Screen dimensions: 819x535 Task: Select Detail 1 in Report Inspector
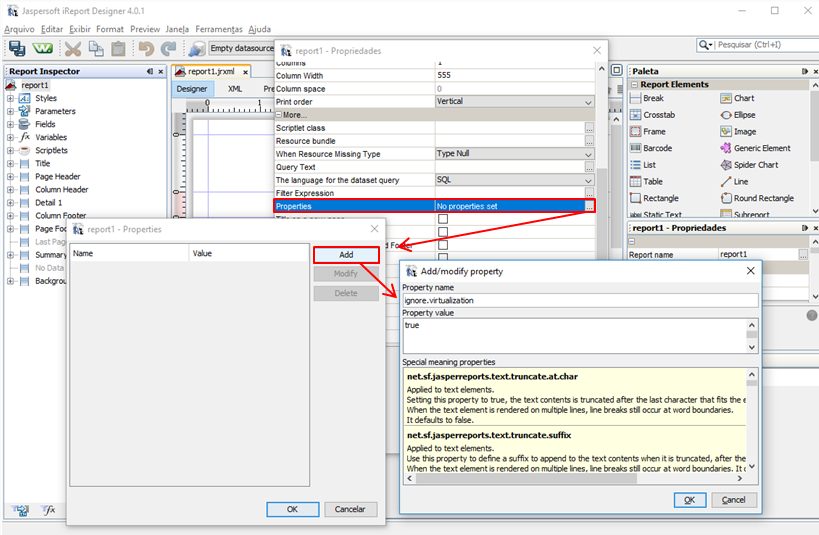coord(49,203)
